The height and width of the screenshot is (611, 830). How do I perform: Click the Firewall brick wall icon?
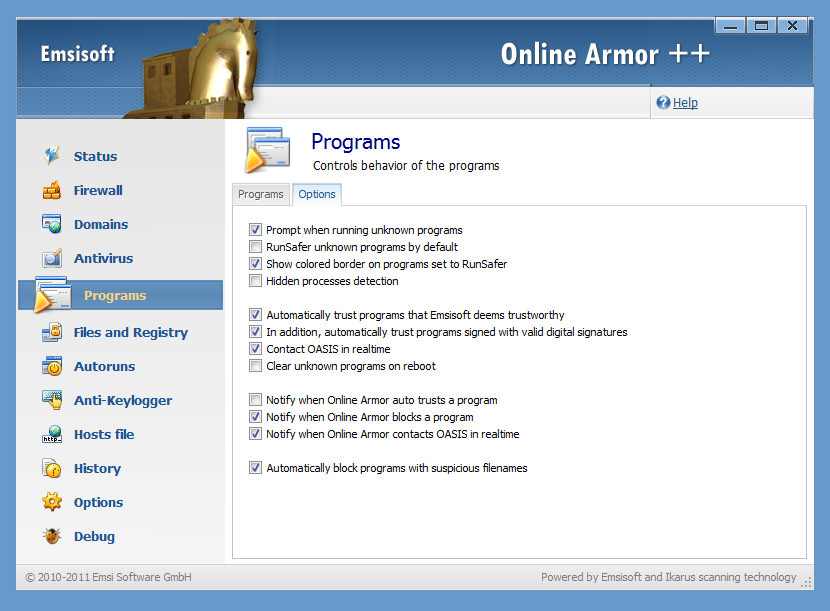click(52, 190)
